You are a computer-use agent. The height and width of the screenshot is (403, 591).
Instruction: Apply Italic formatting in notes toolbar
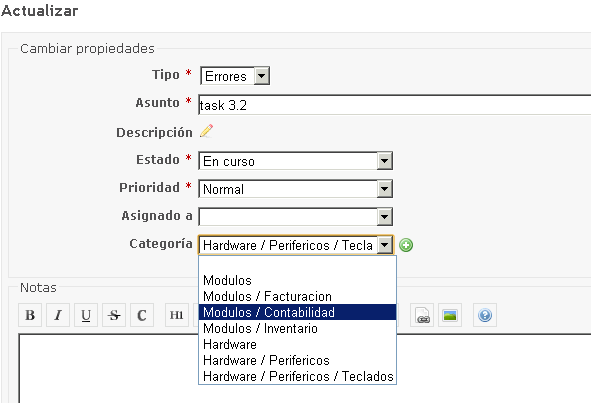click(58, 315)
